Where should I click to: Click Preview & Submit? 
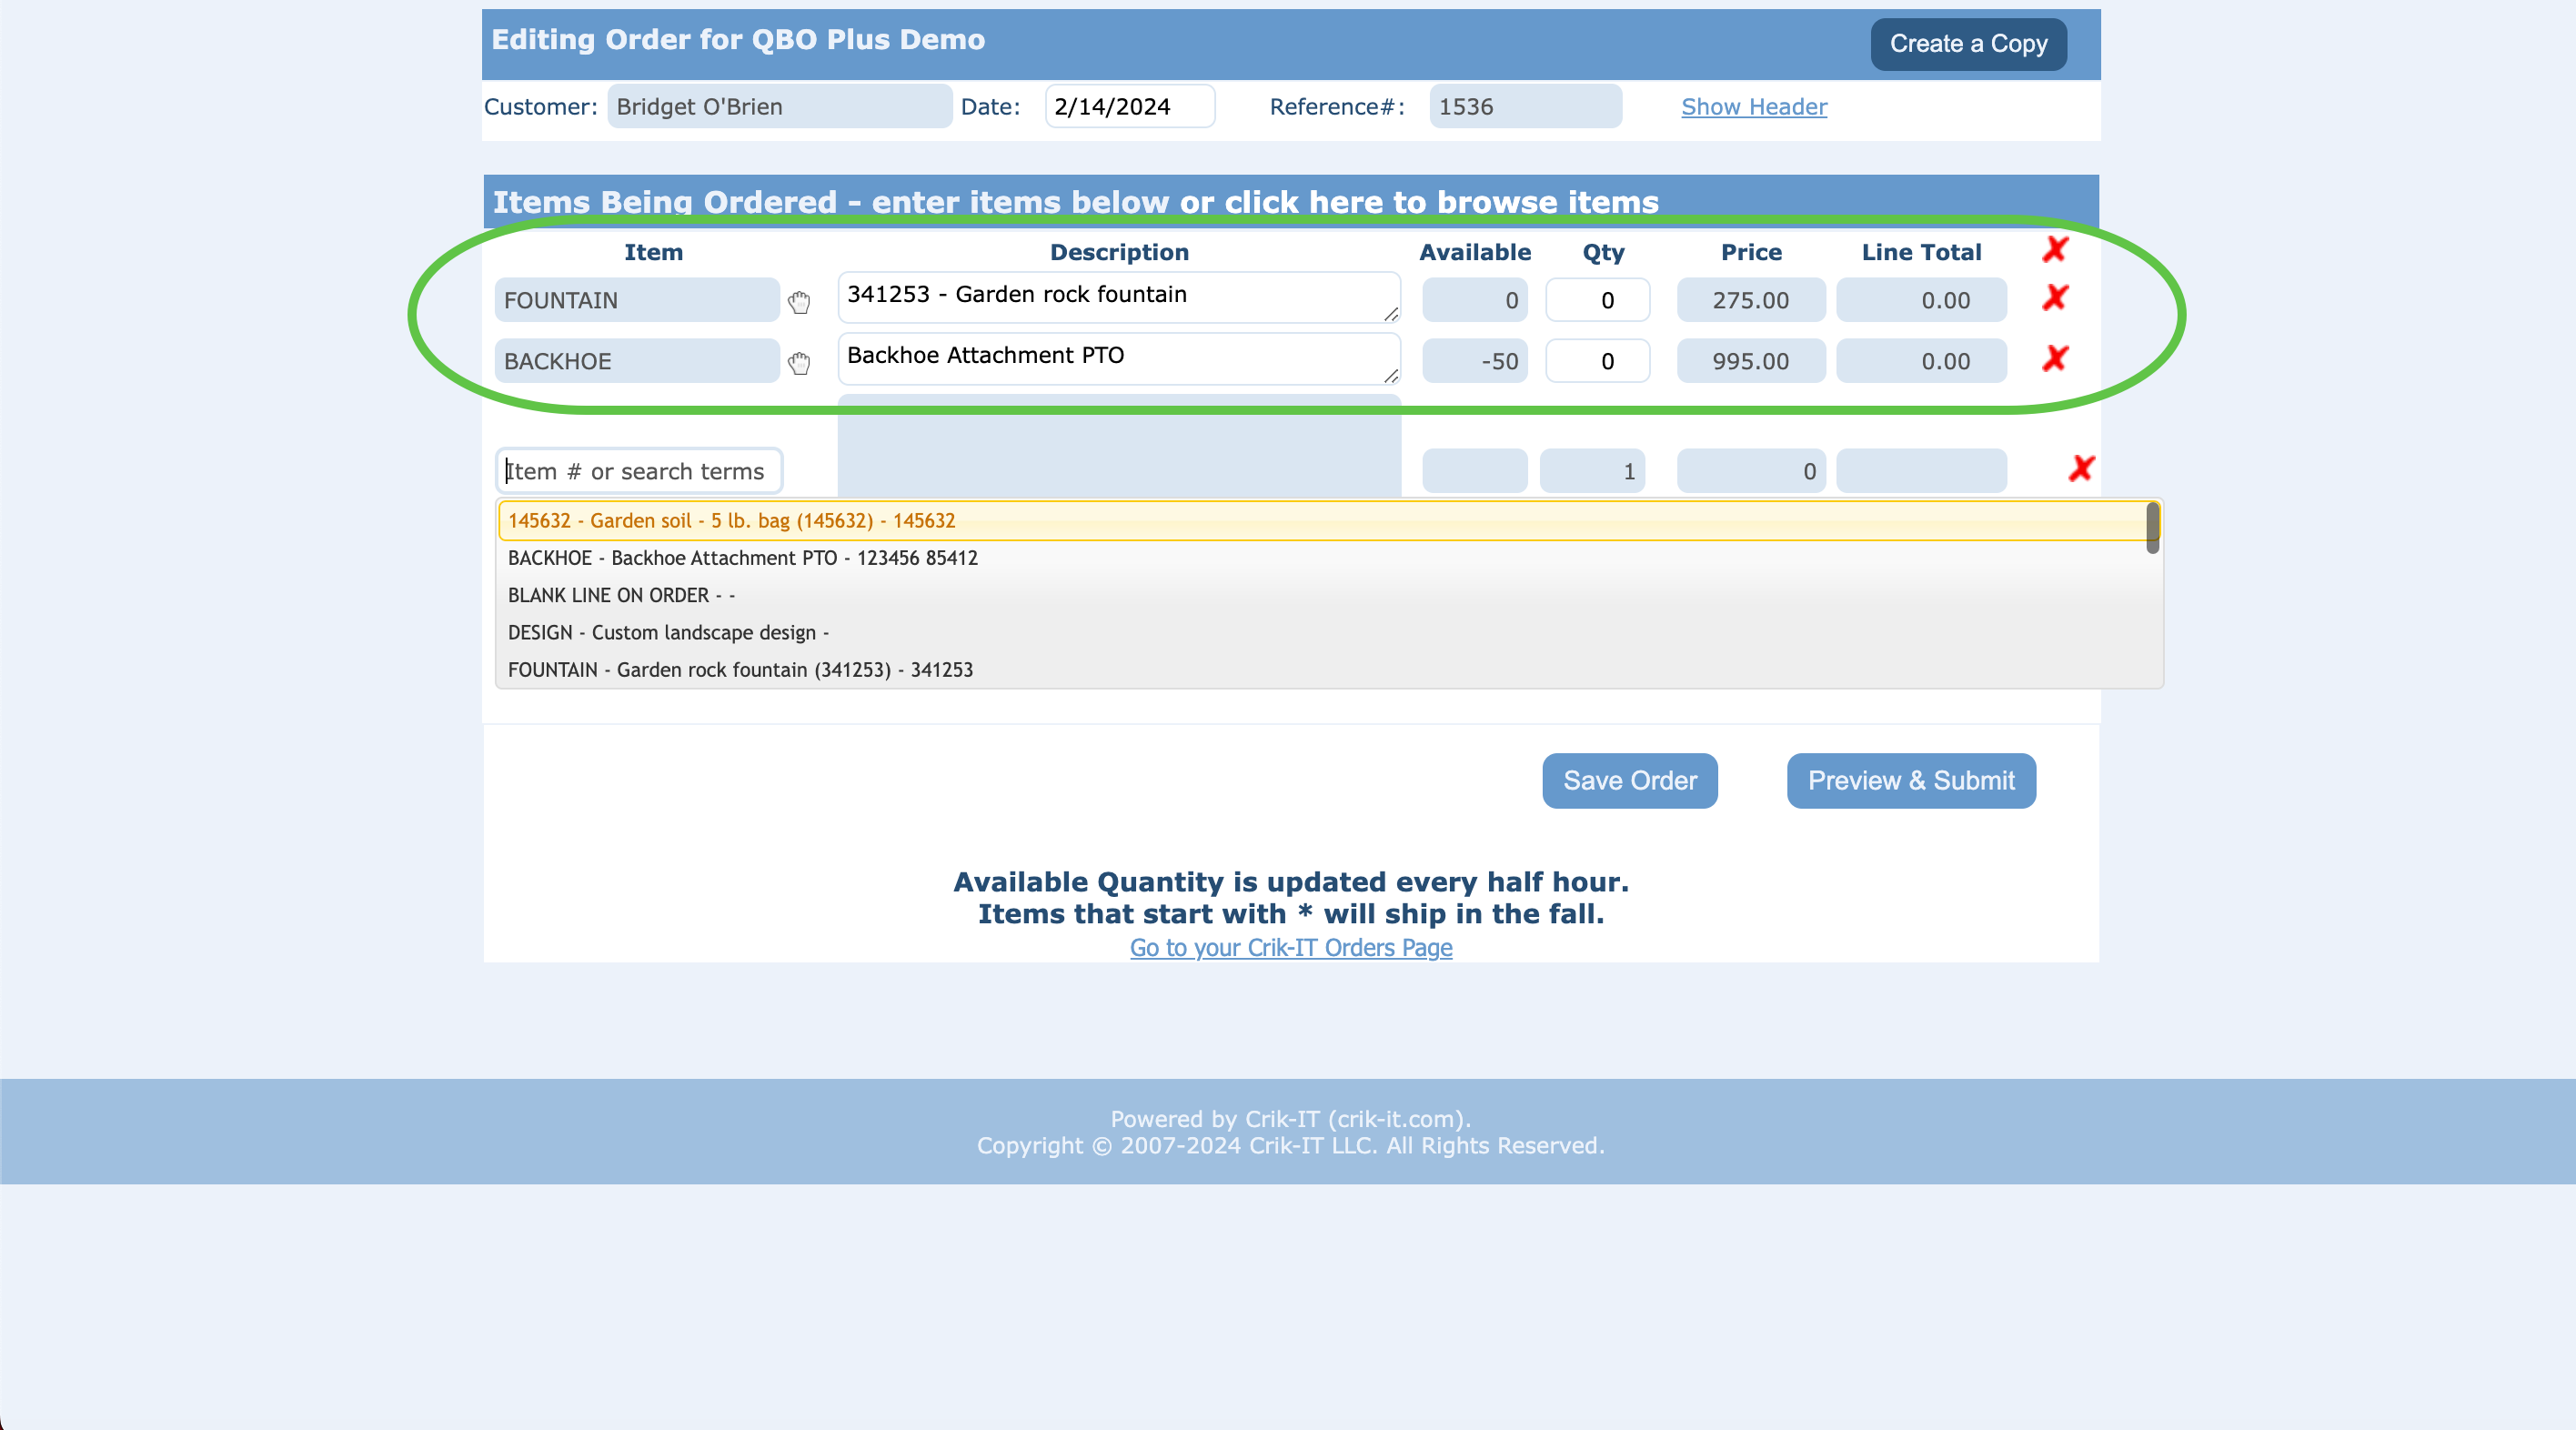pos(1911,780)
